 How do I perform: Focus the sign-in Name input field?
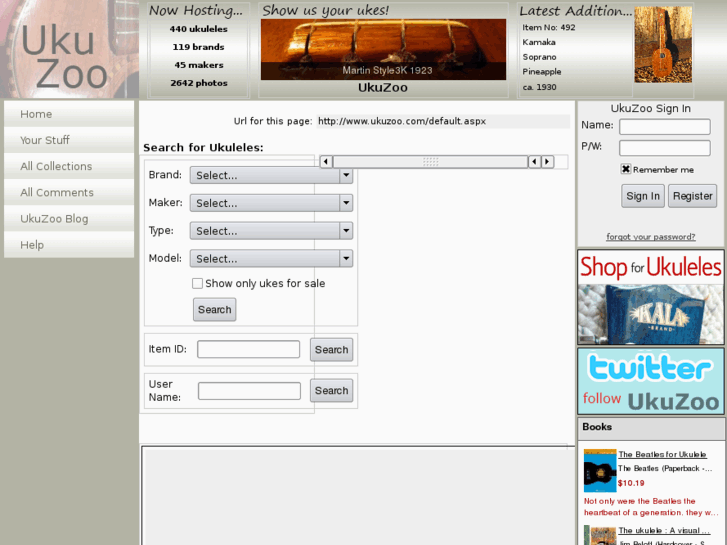665,127
